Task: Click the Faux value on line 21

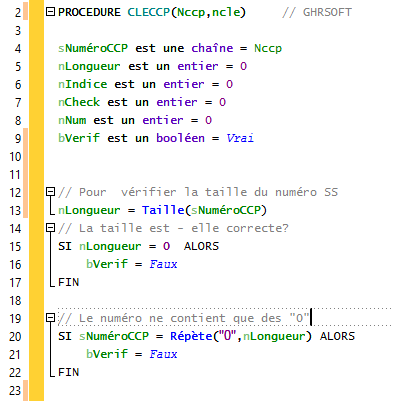Action: [x=163, y=354]
